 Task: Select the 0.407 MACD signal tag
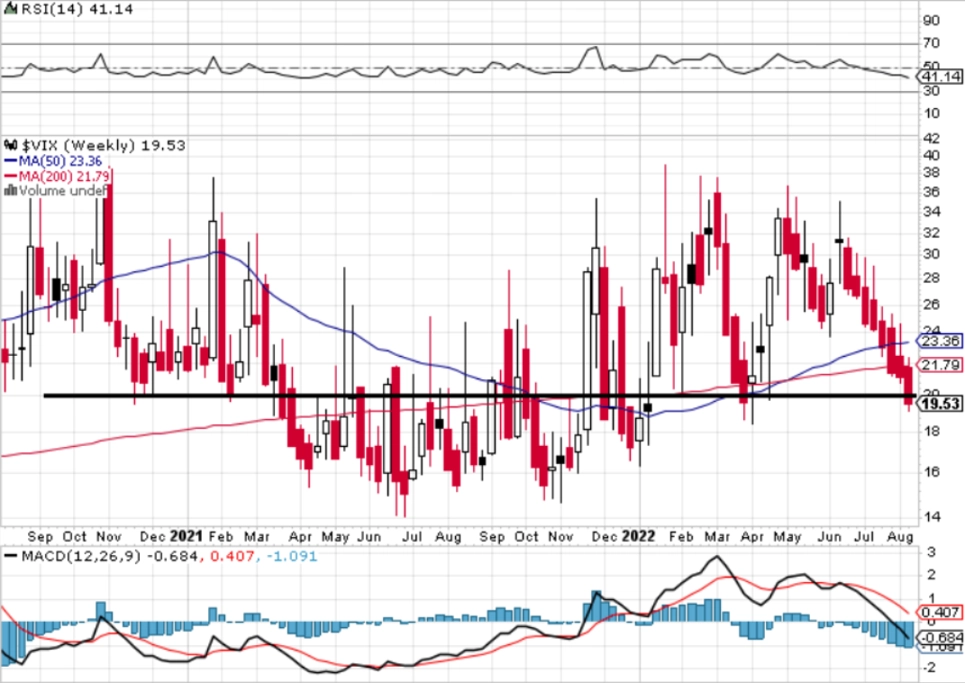click(940, 612)
